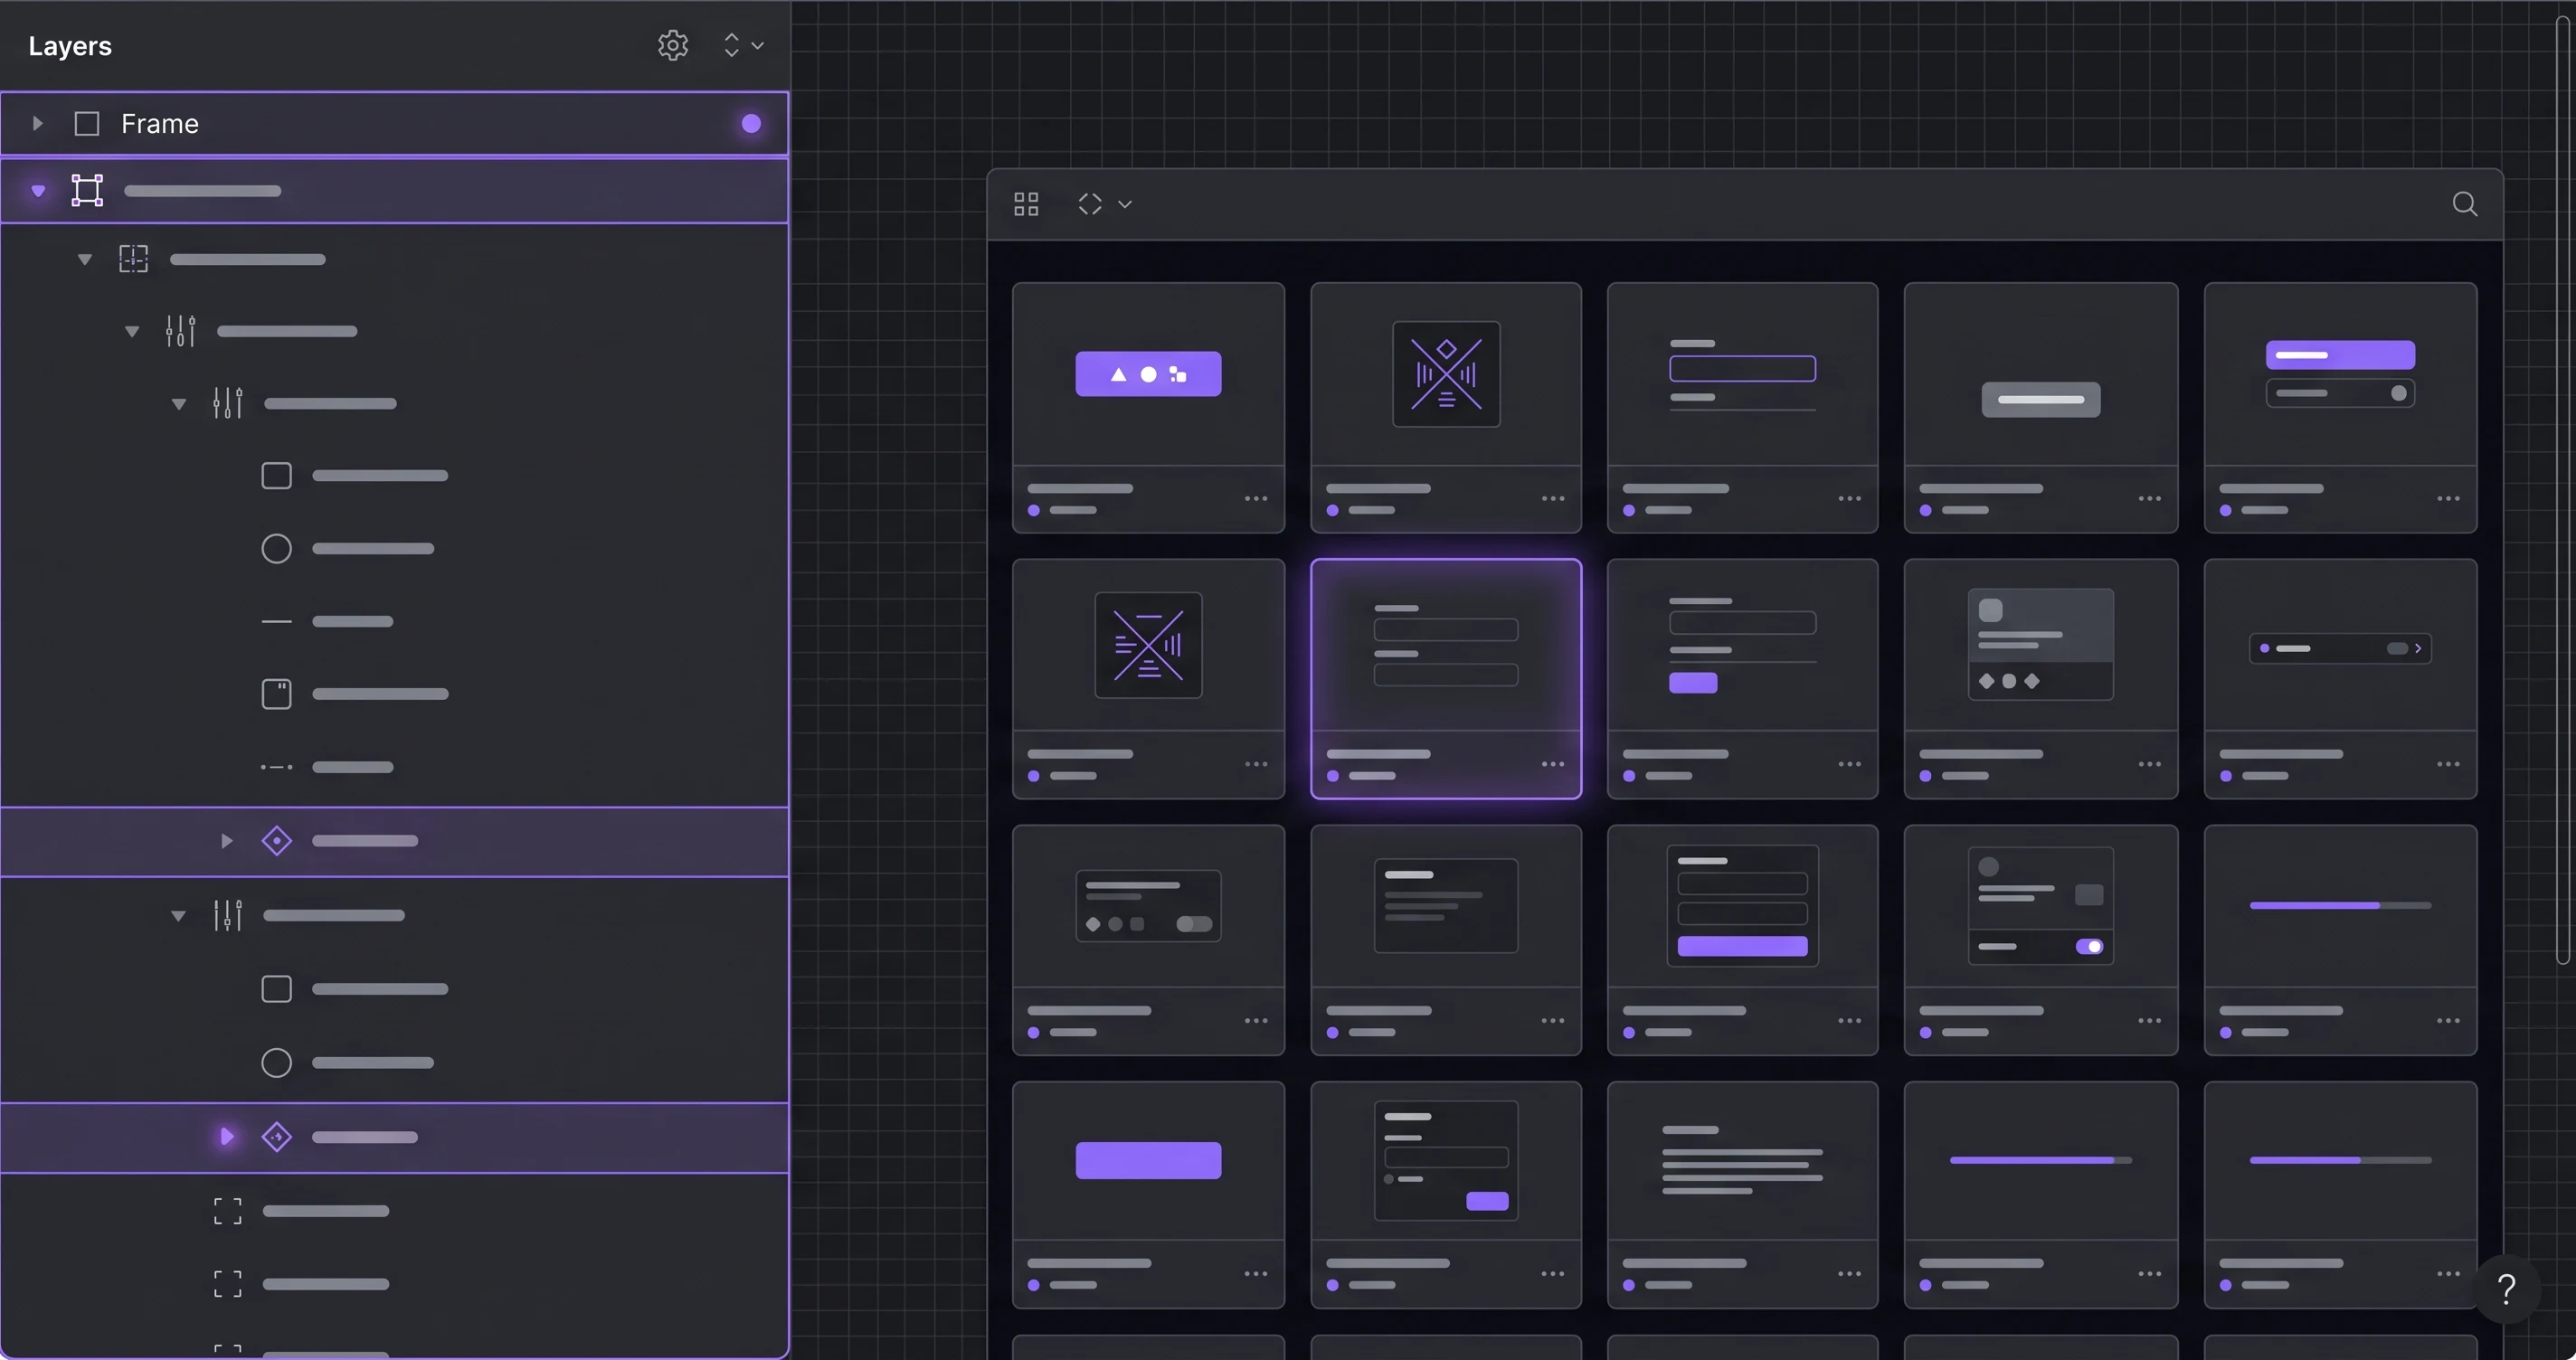Select the Frame layer label
The width and height of the screenshot is (2576, 1360).
(x=160, y=123)
